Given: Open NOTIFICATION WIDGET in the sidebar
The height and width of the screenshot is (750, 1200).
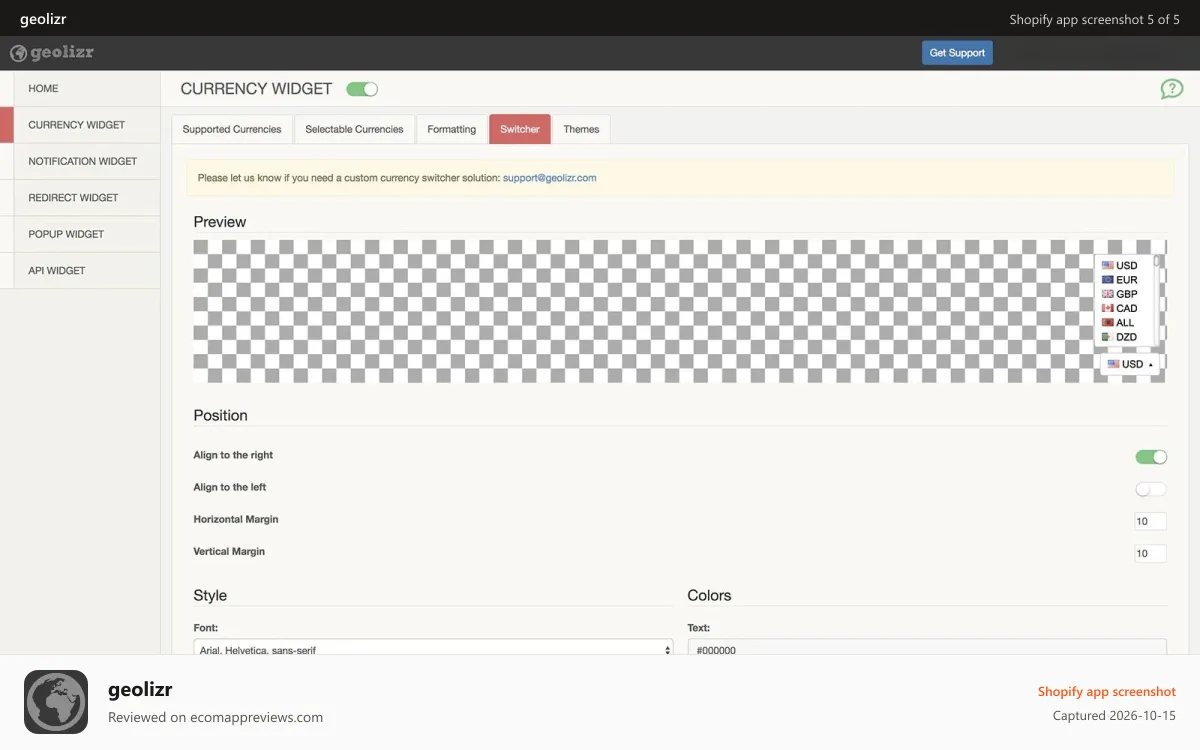Looking at the screenshot, I should pos(86,161).
